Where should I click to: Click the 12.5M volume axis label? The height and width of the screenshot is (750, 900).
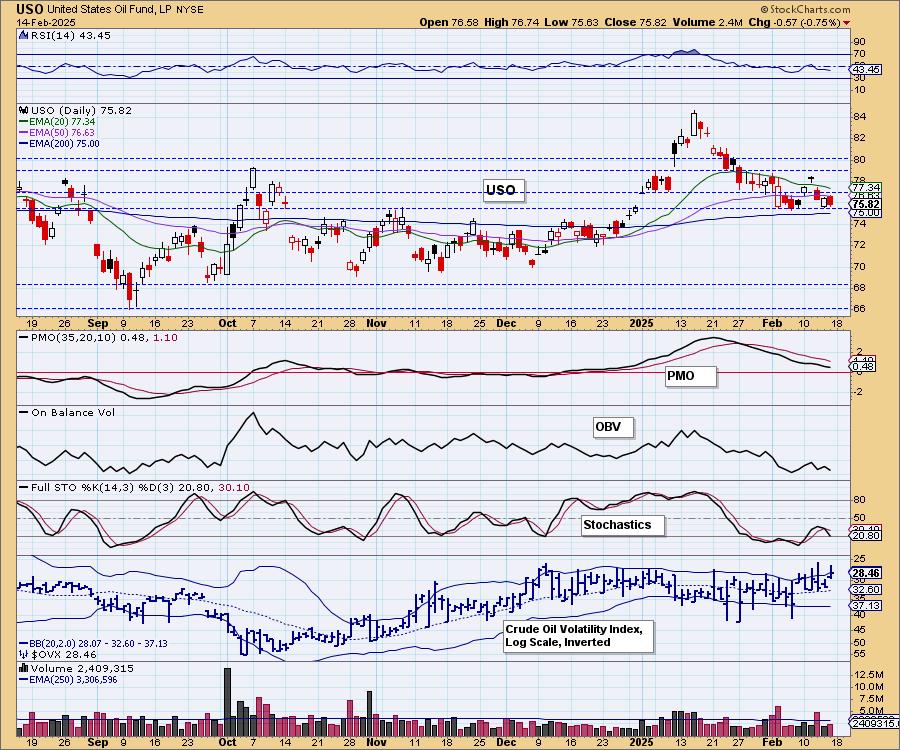pos(868,674)
